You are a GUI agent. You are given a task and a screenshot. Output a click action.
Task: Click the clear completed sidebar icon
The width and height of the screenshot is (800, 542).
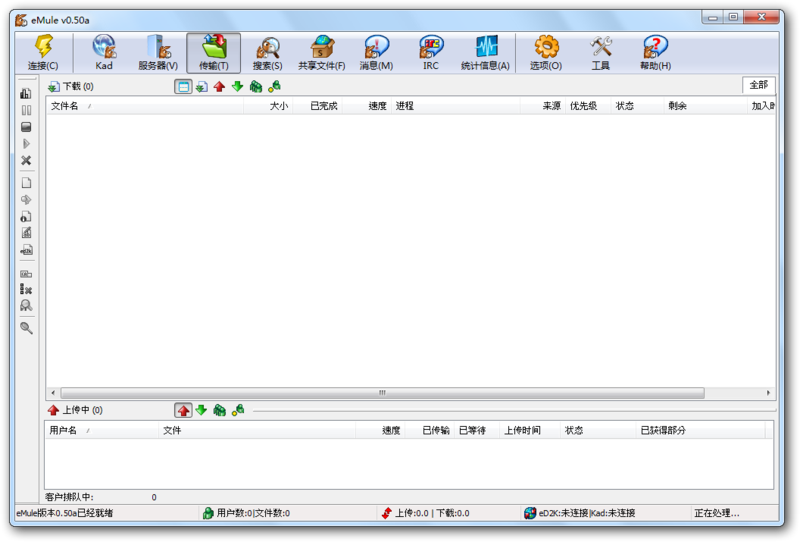[26, 289]
